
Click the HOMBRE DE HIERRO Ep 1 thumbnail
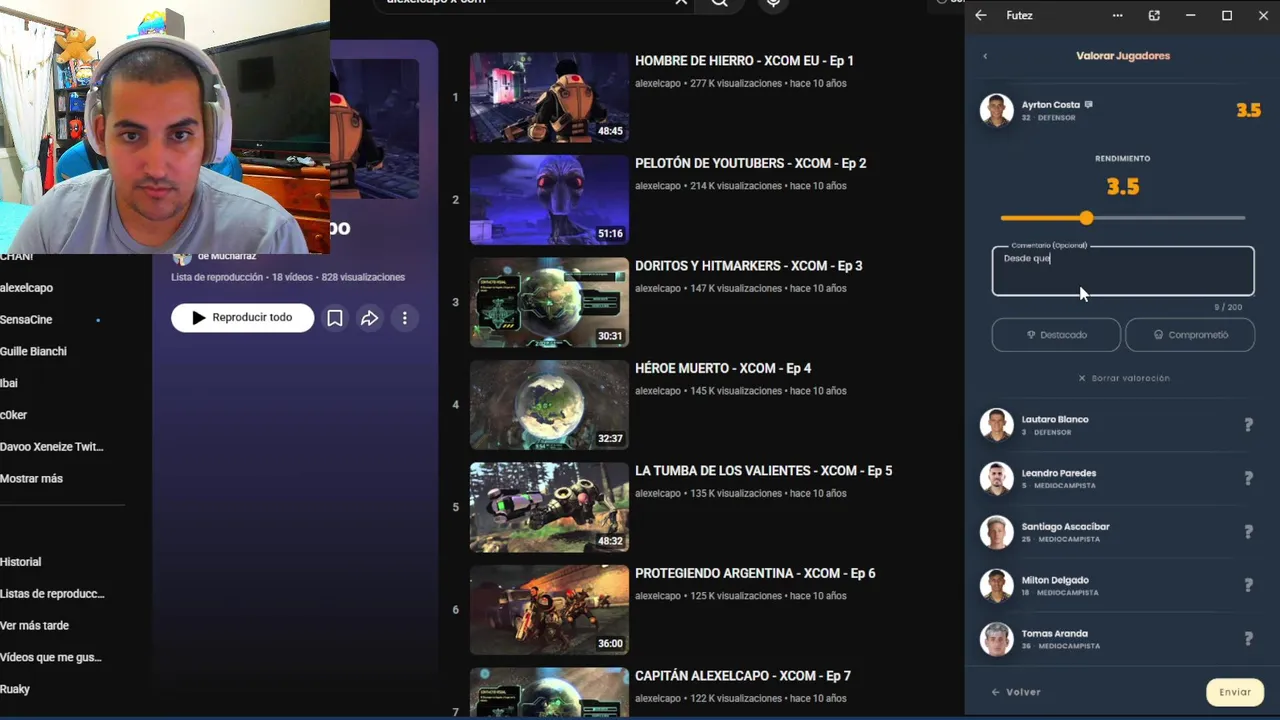pyautogui.click(x=549, y=97)
